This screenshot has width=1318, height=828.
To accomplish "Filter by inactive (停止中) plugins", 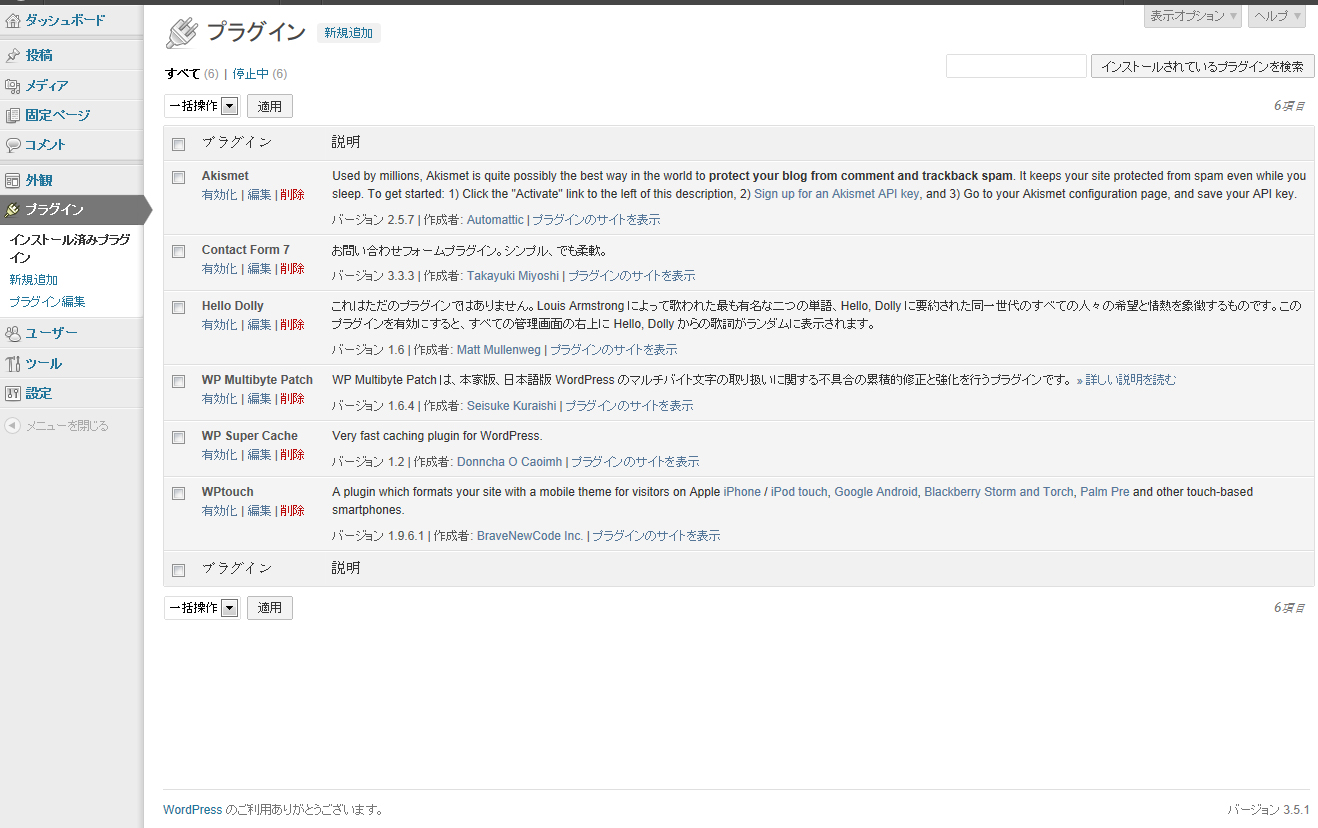I will pos(250,74).
